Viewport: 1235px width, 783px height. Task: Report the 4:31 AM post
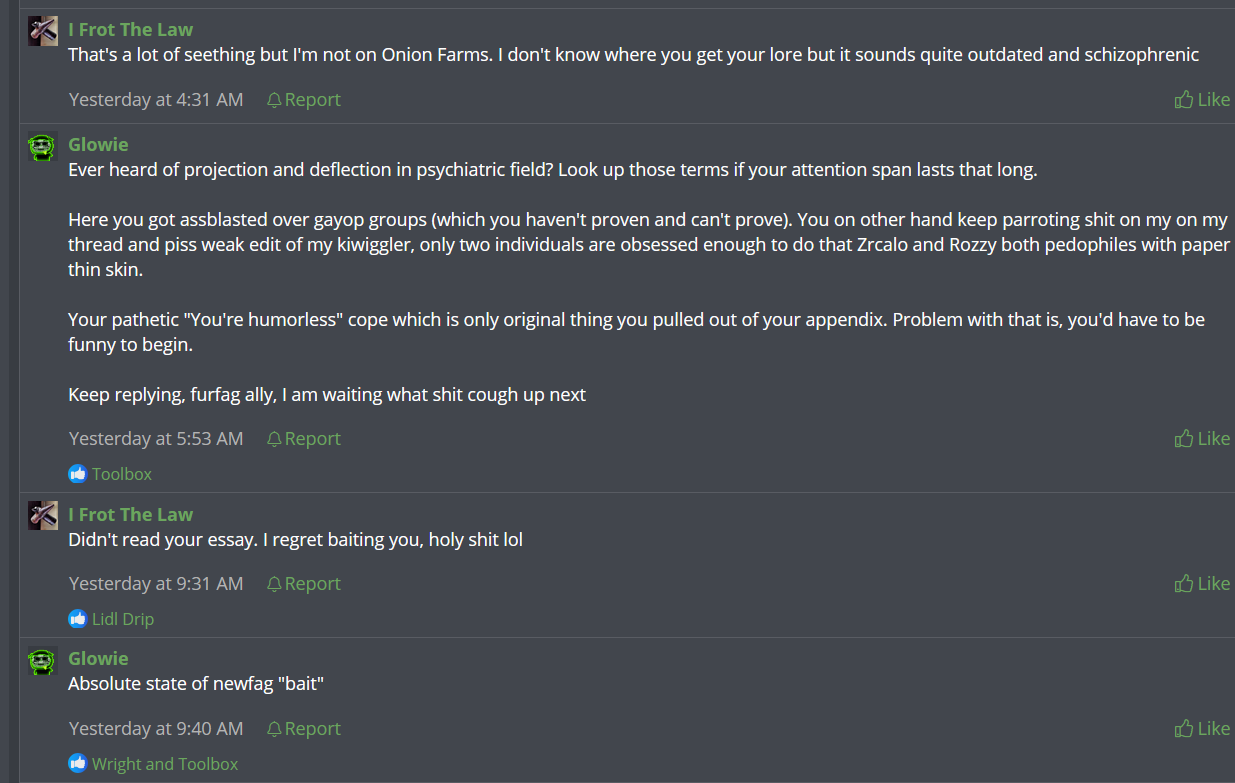(304, 99)
